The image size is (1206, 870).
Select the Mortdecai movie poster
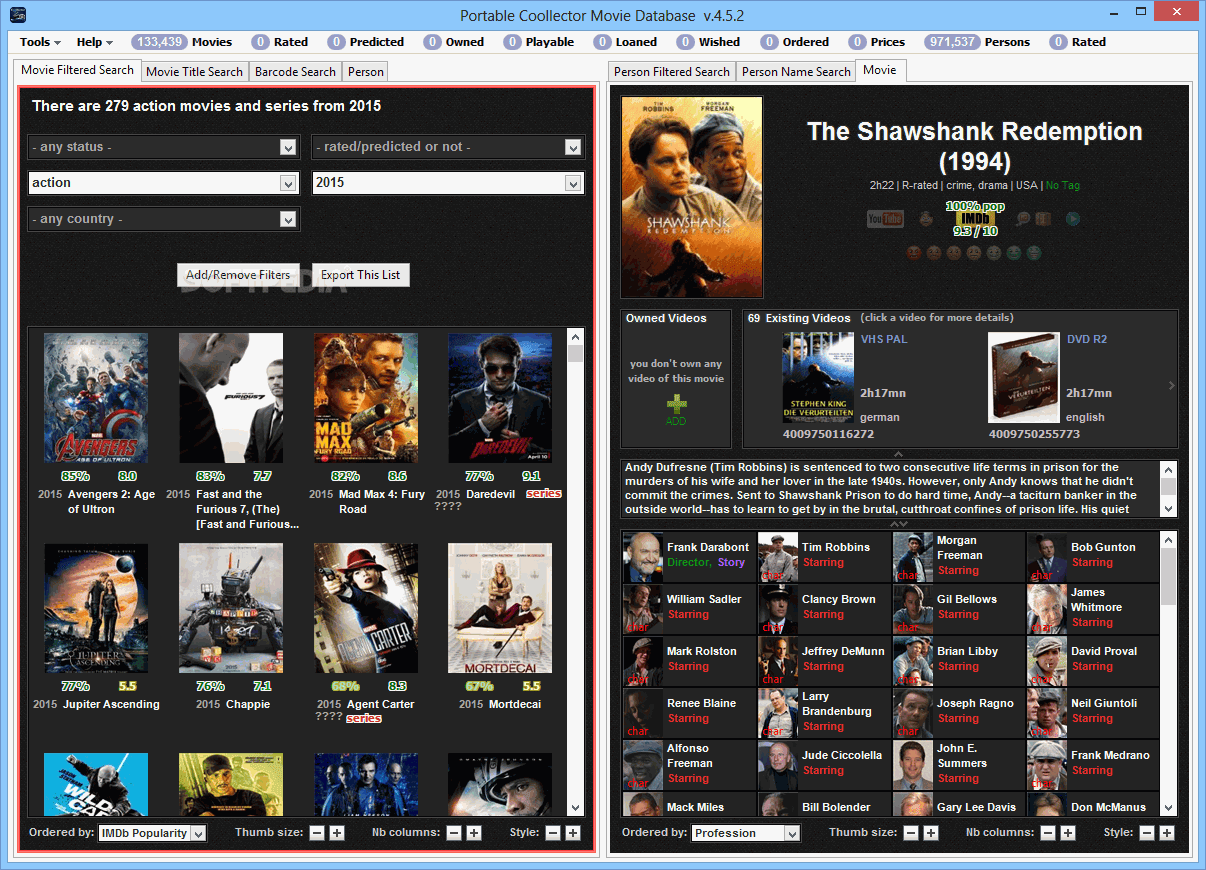click(500, 609)
